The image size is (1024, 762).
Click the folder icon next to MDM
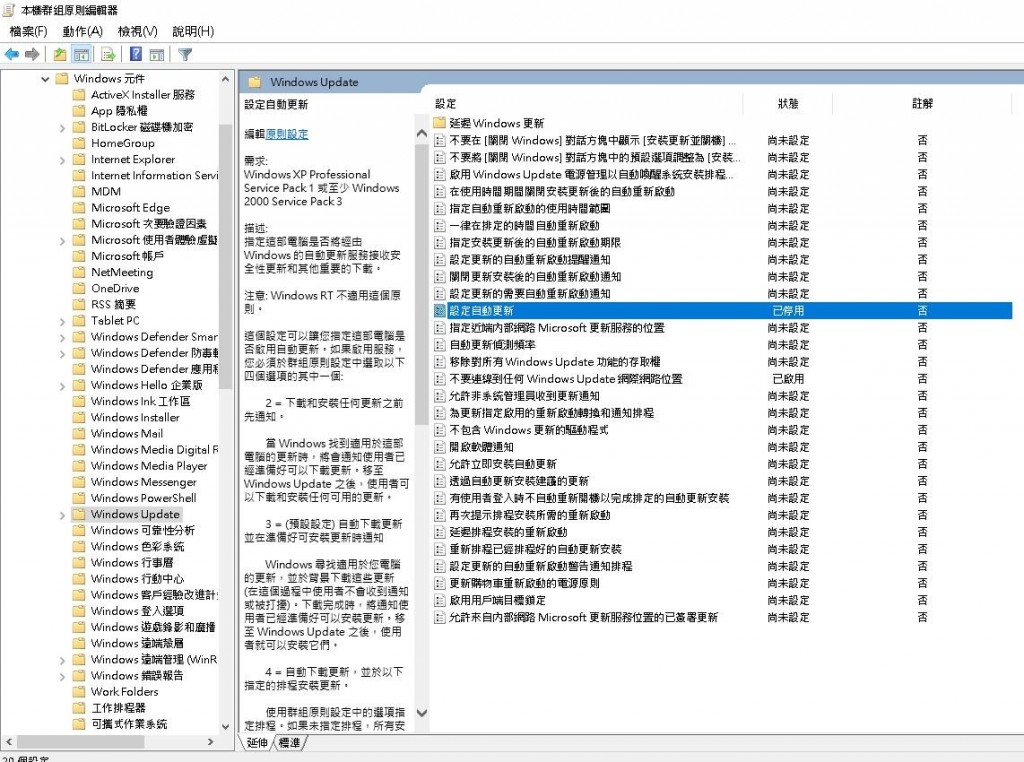click(x=79, y=191)
